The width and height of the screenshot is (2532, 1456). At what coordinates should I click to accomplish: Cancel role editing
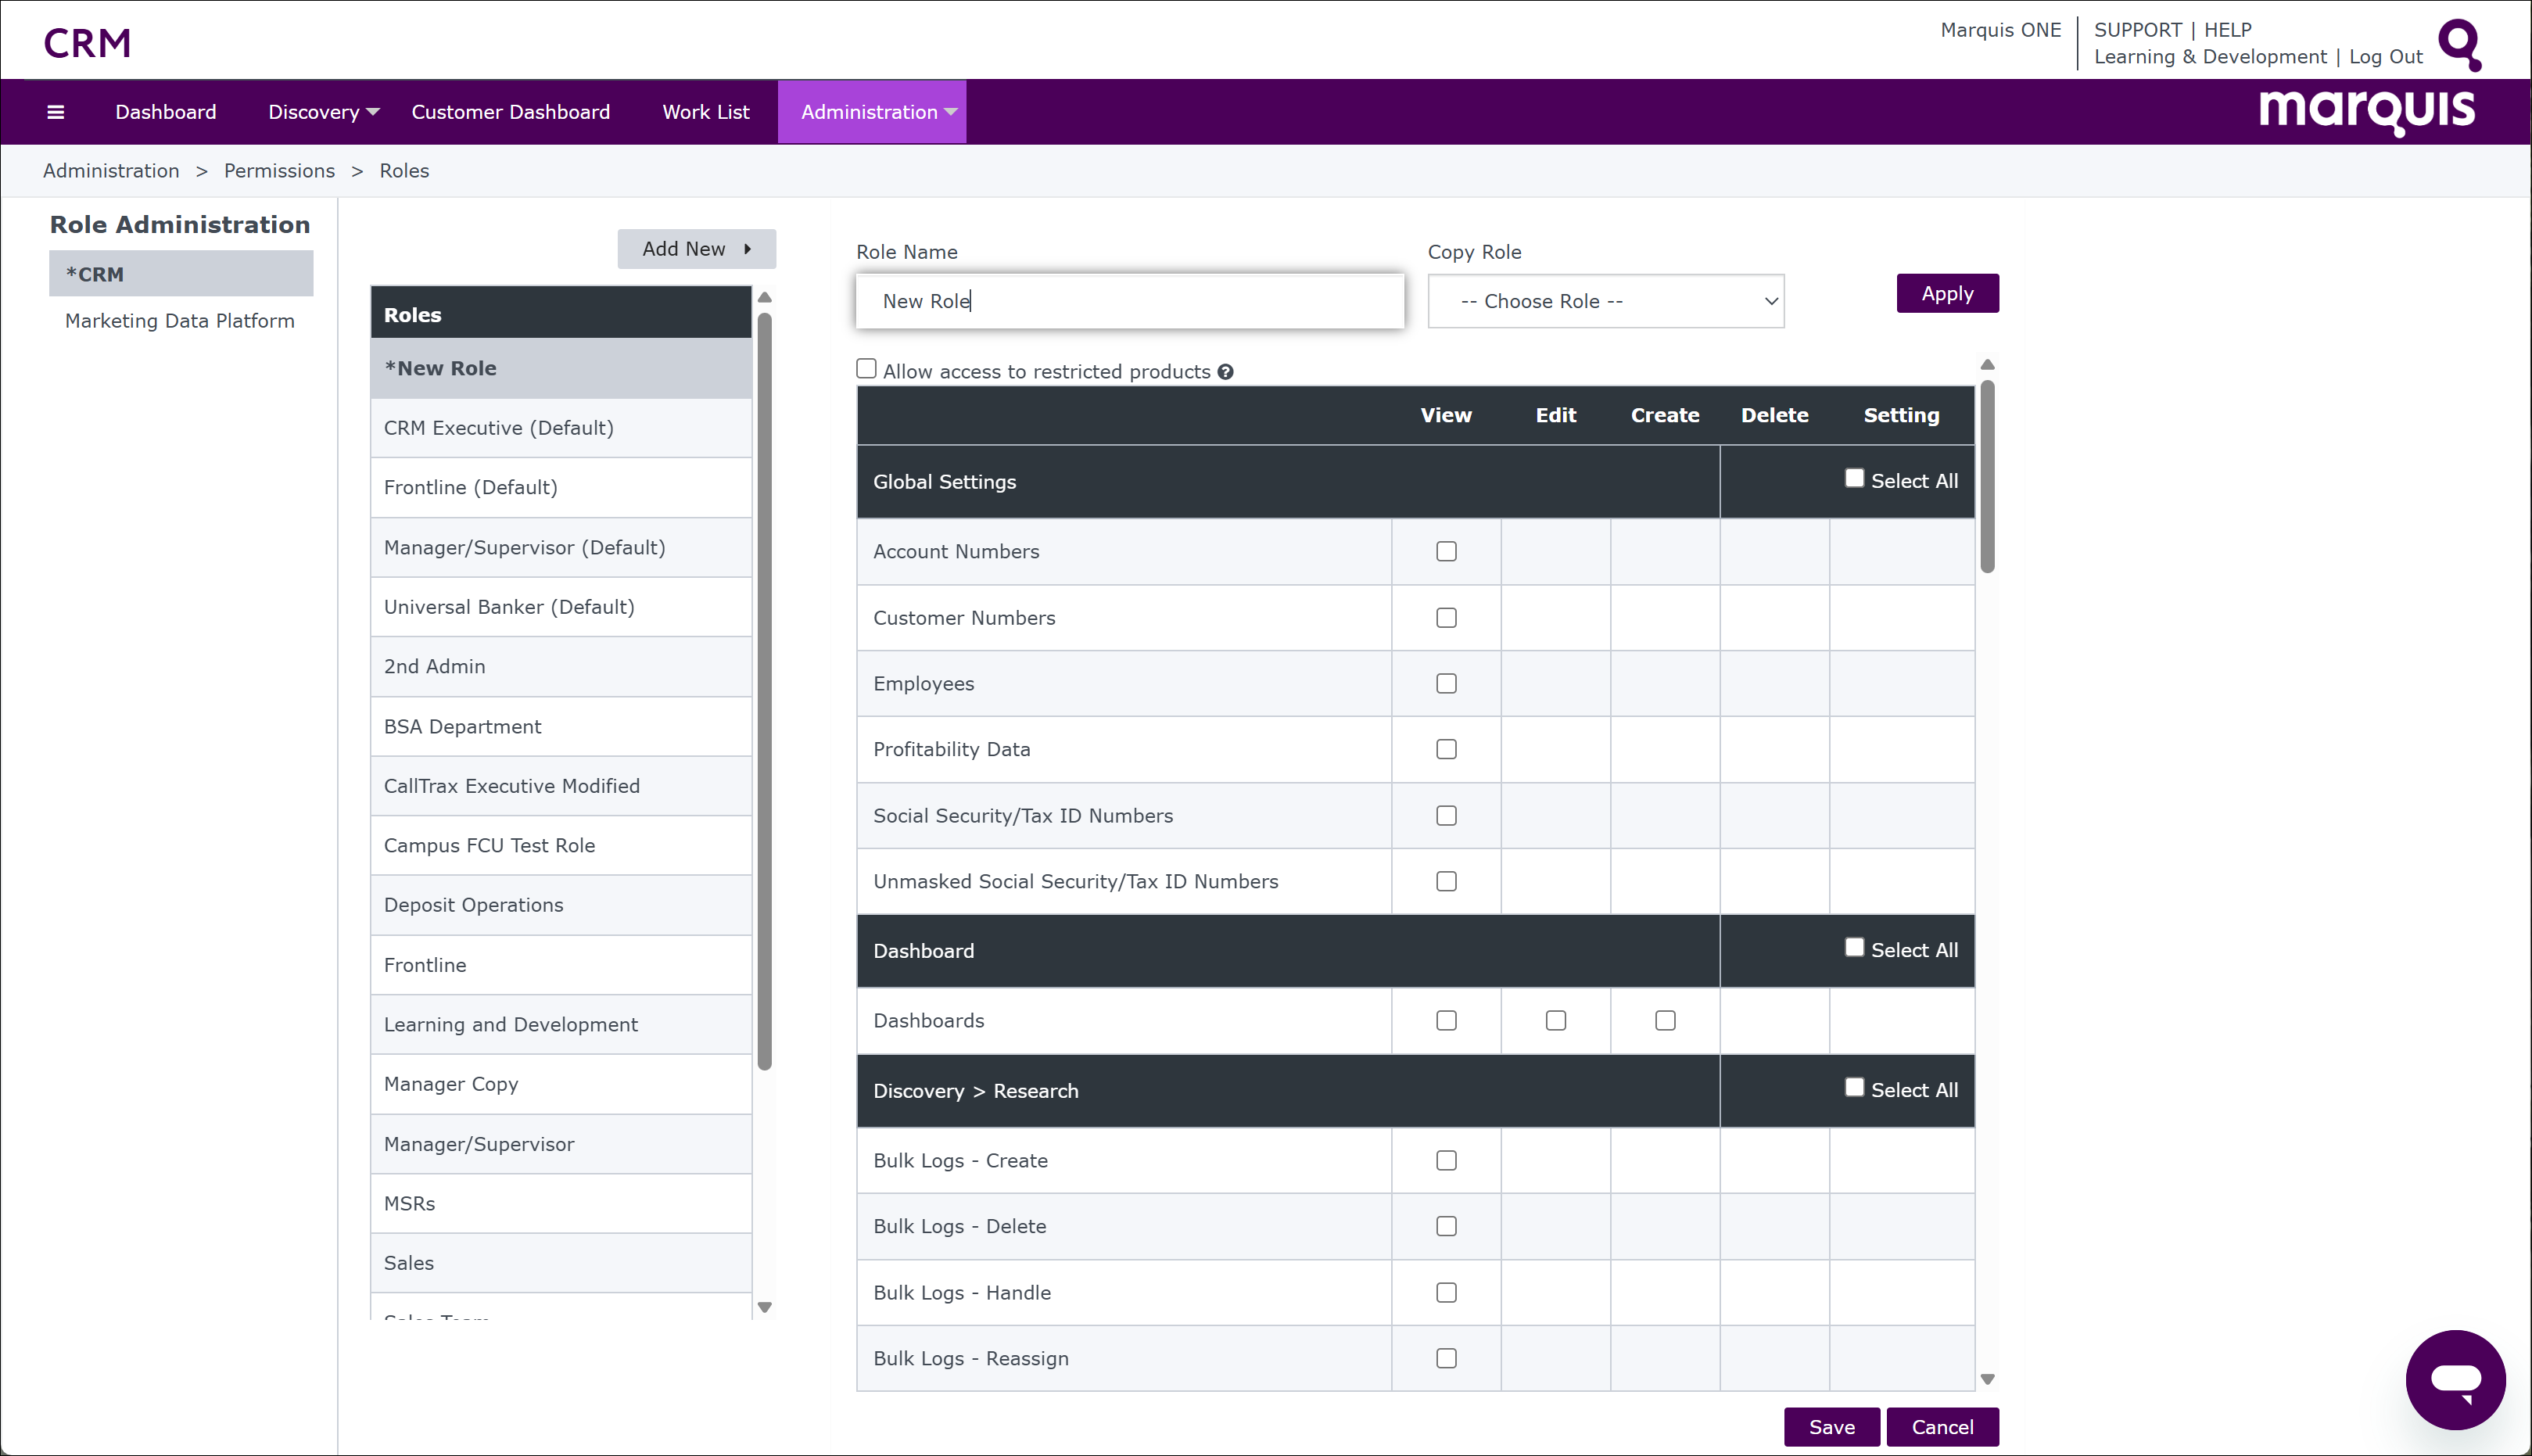1942,1427
